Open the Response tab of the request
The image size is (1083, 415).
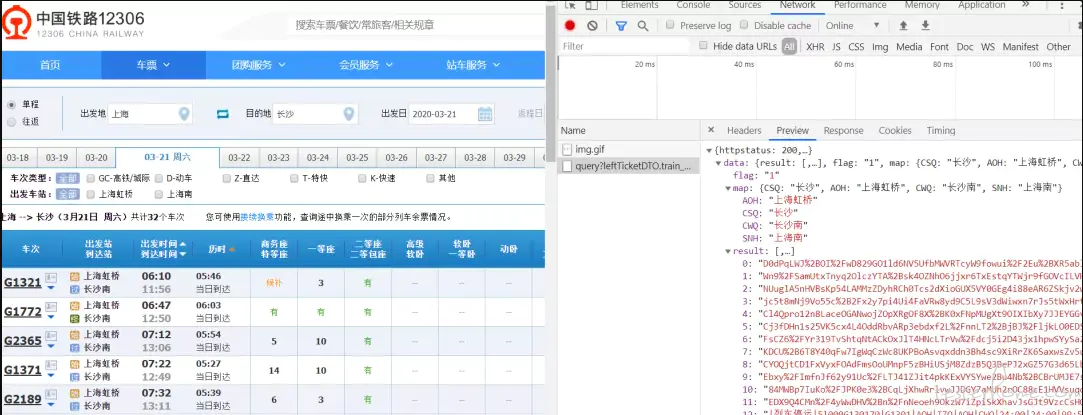(843, 130)
